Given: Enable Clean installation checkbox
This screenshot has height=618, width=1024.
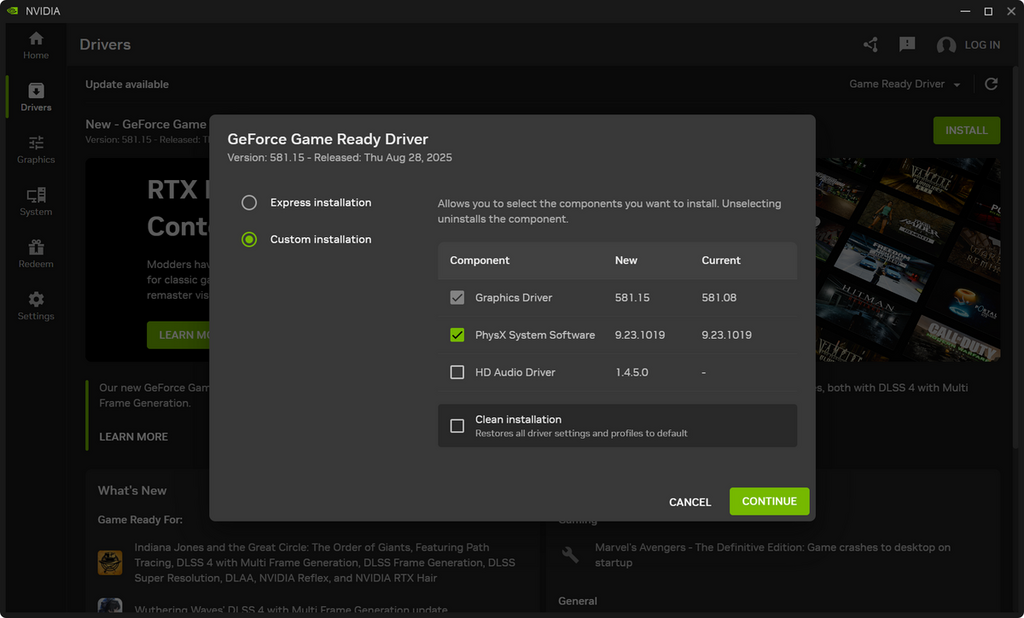Looking at the screenshot, I should pos(457,426).
